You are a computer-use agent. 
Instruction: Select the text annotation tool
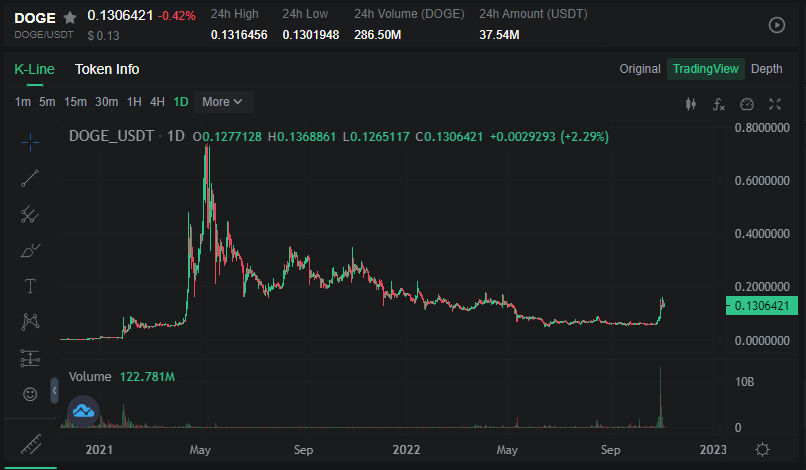click(30, 286)
